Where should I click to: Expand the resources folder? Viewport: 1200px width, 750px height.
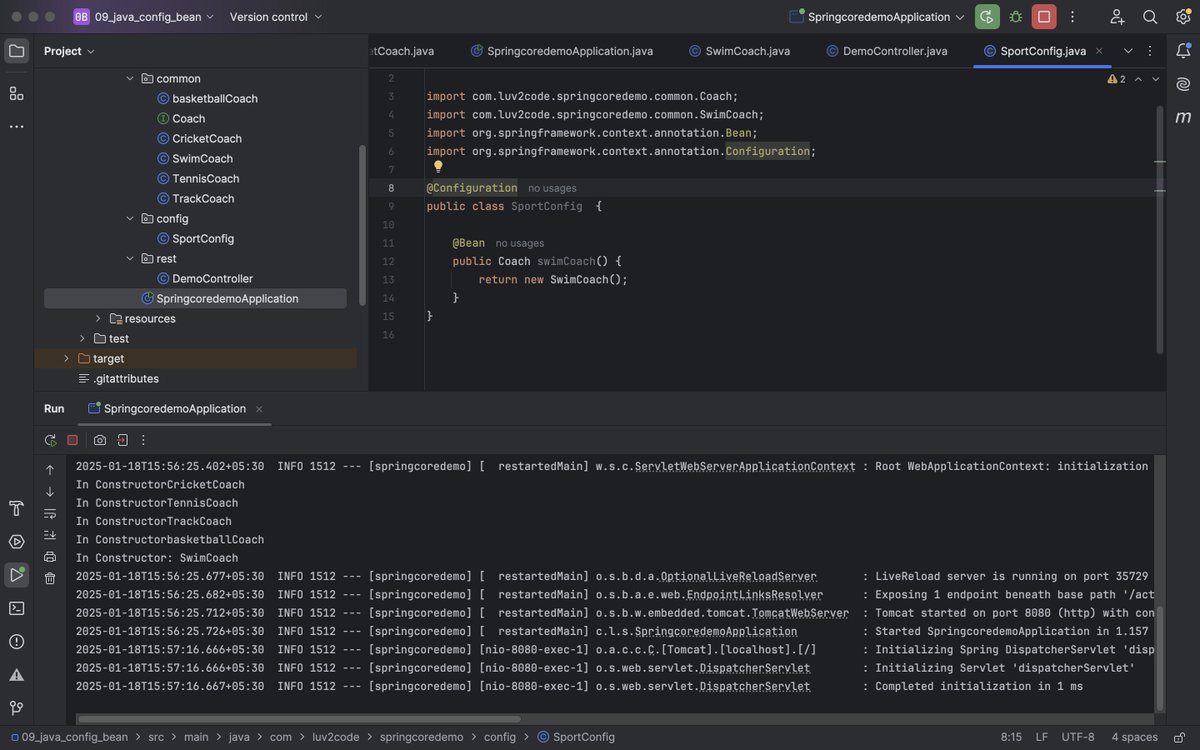click(98, 318)
